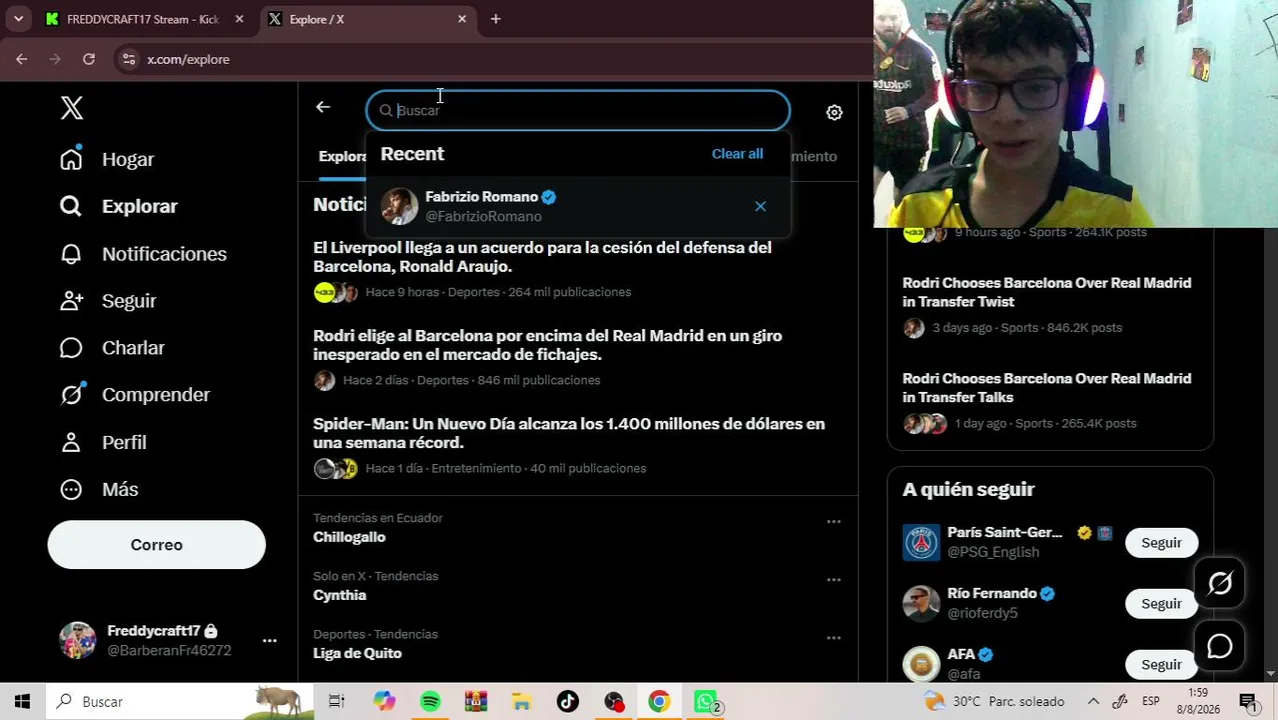This screenshot has width=1278, height=720.
Task: Open rioferdy5 profile
Action: point(982,613)
